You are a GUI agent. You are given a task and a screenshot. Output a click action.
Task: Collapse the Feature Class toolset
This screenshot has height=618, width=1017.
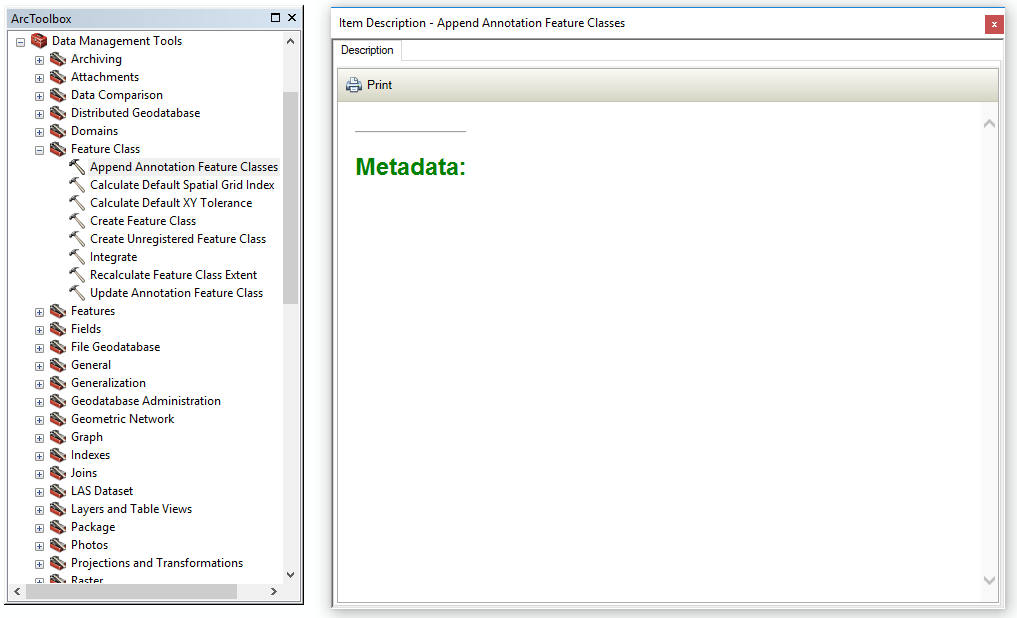pyautogui.click(x=40, y=150)
